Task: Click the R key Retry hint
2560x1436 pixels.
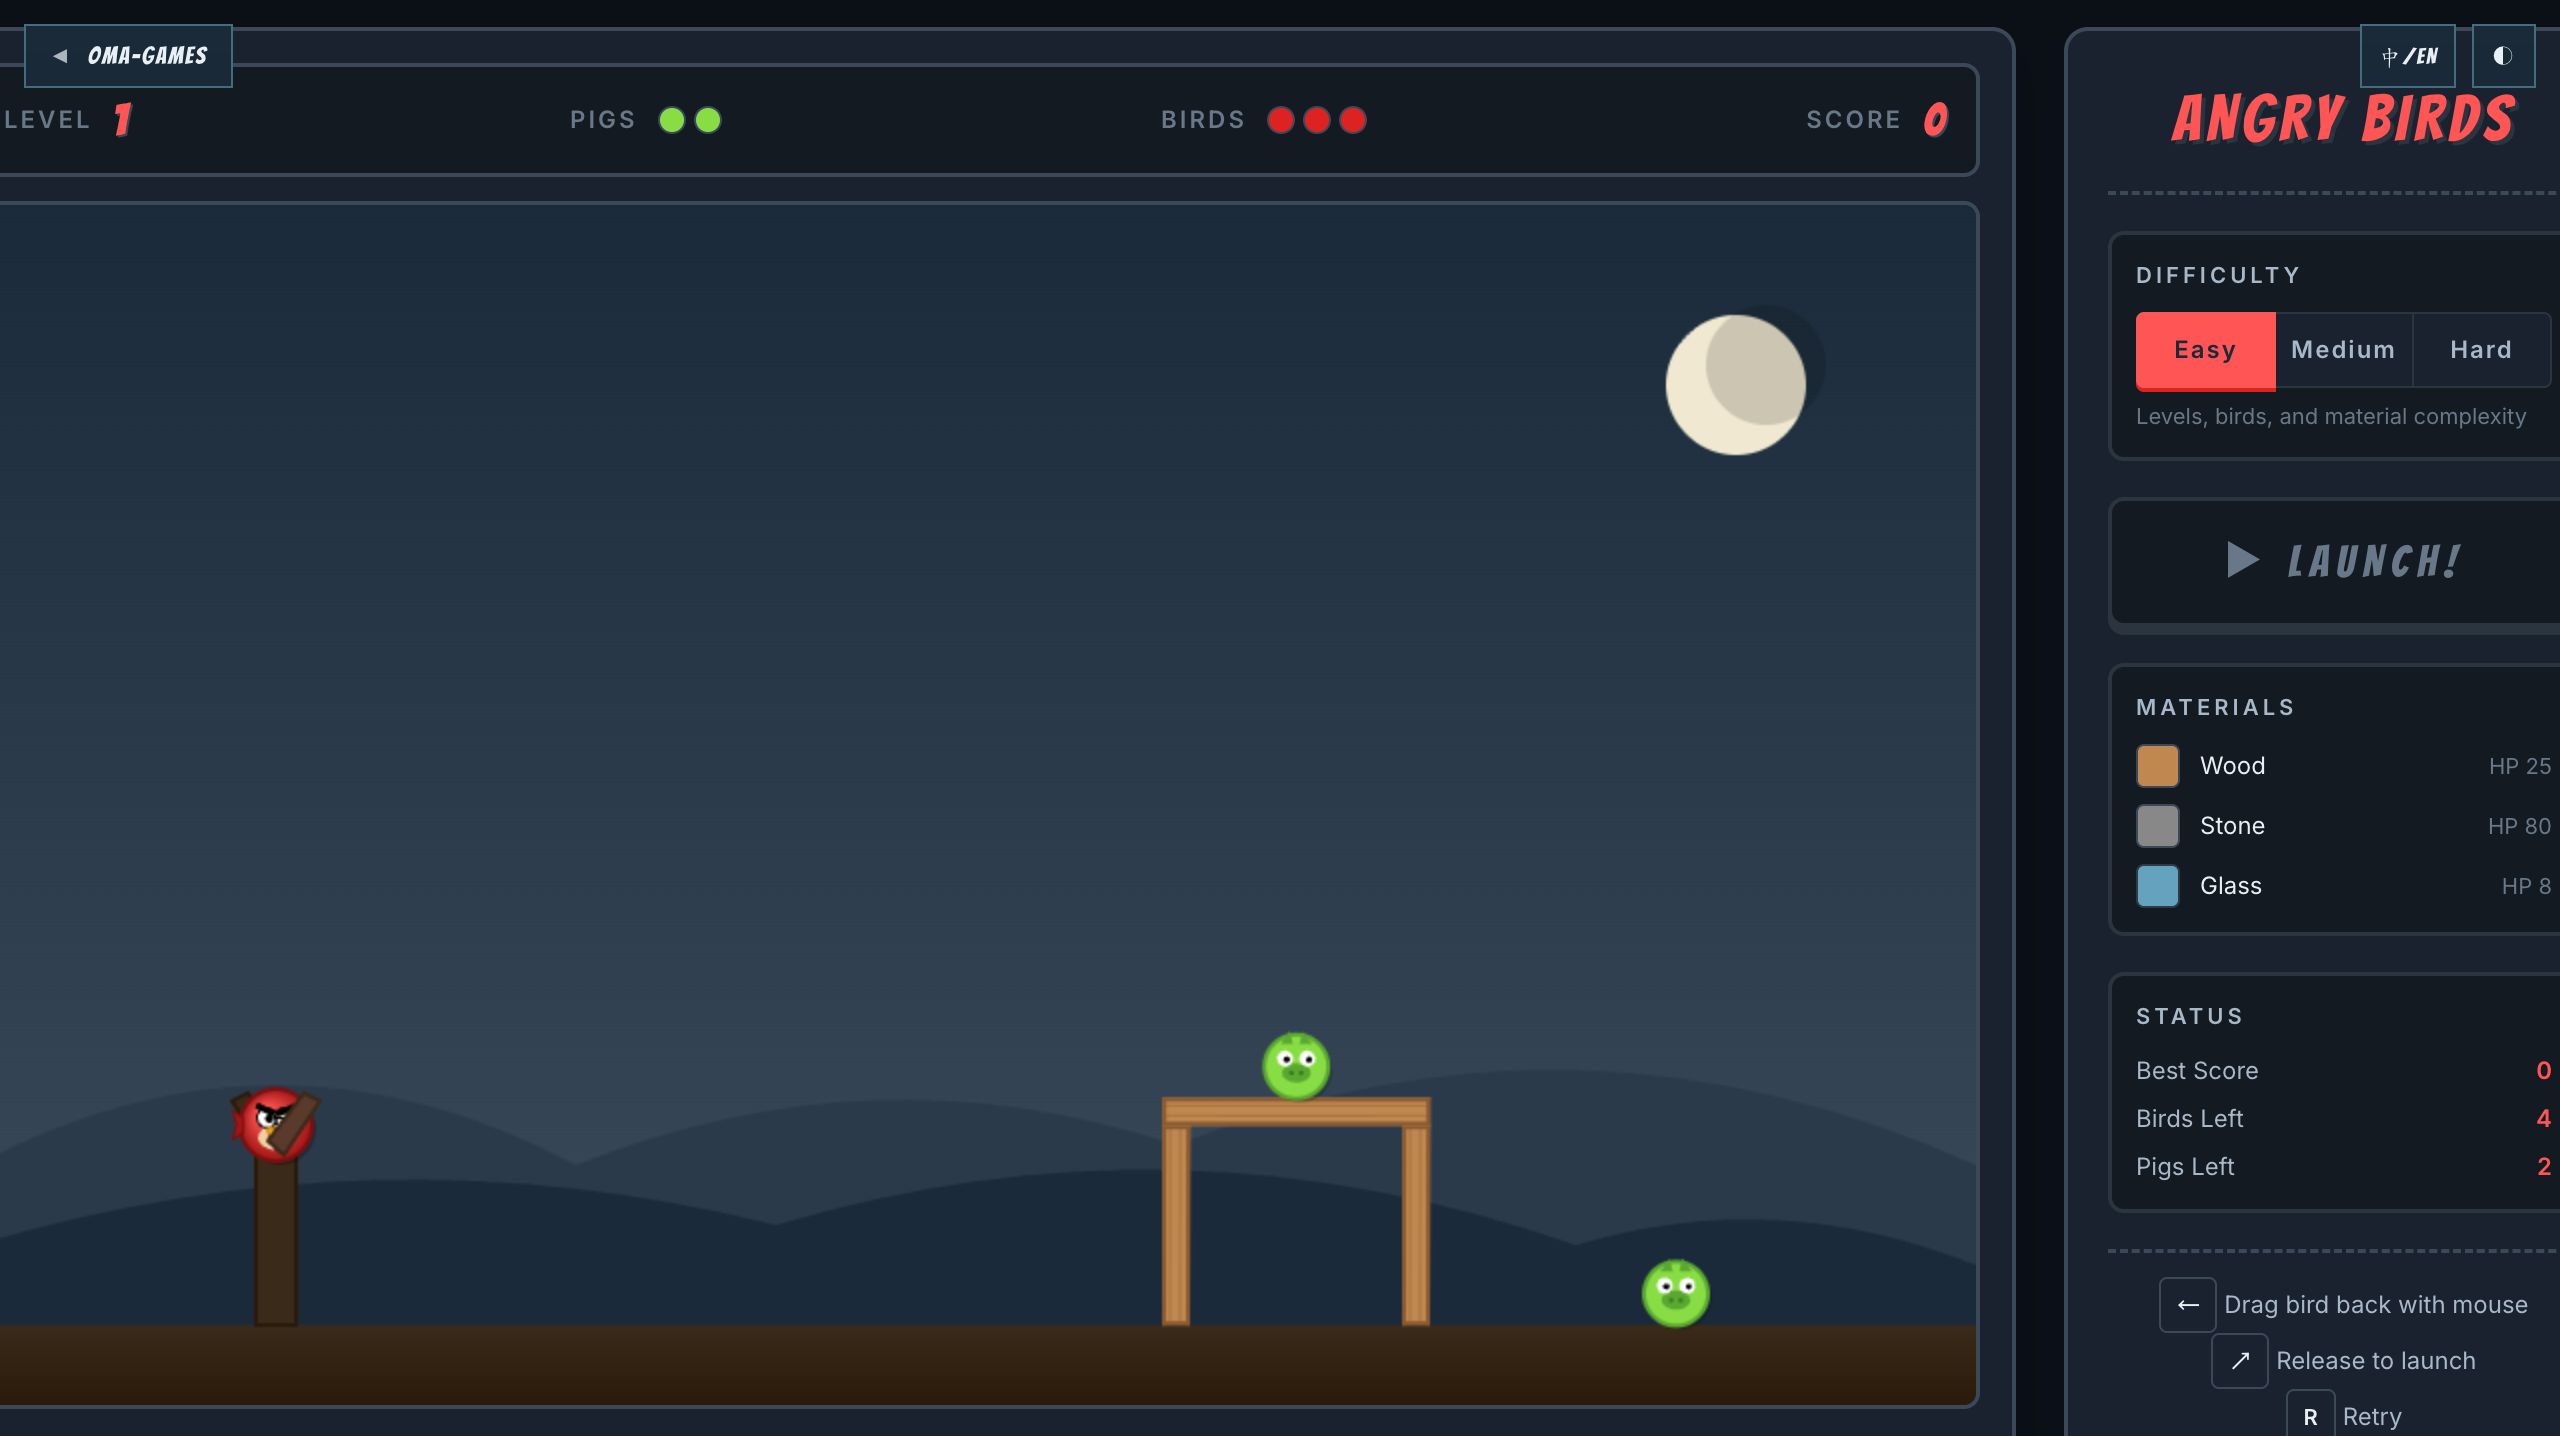Action: [2311, 1416]
